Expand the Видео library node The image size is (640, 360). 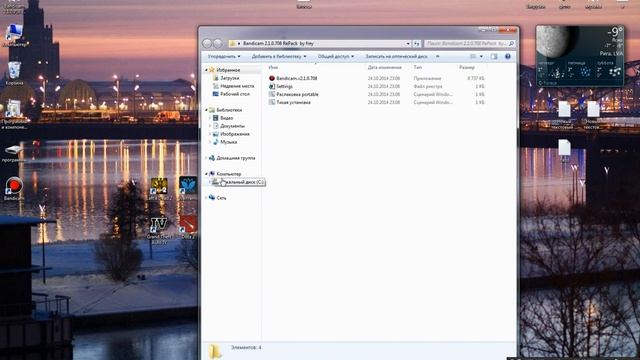tap(210, 118)
